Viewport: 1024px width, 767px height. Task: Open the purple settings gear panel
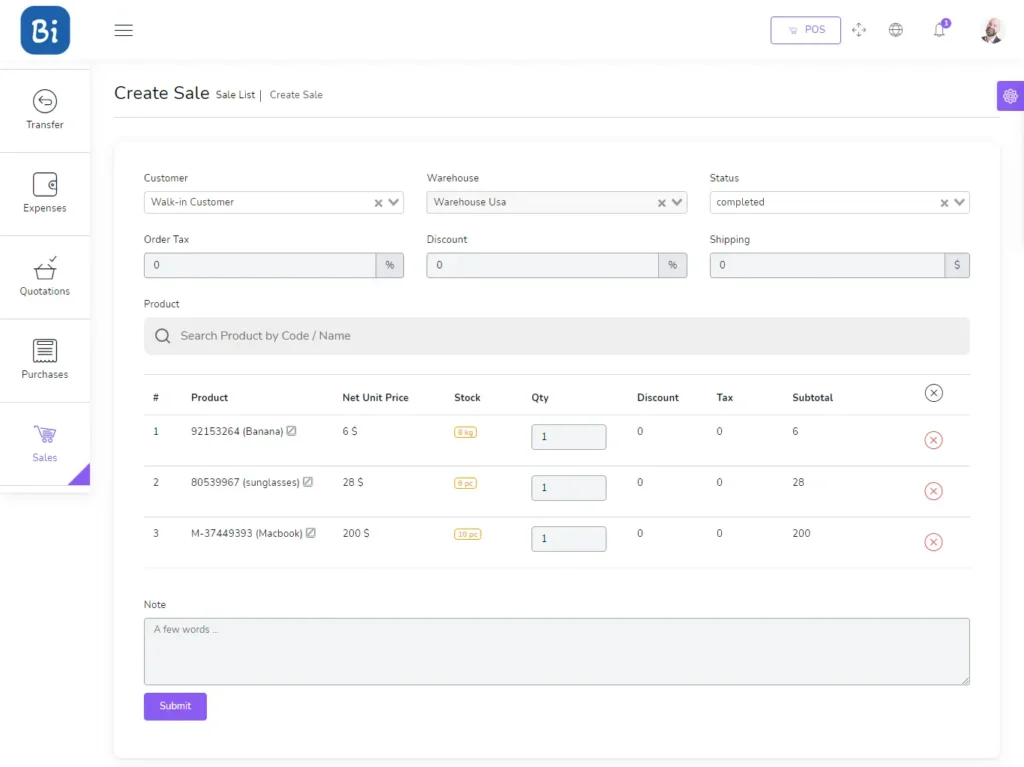[1010, 96]
